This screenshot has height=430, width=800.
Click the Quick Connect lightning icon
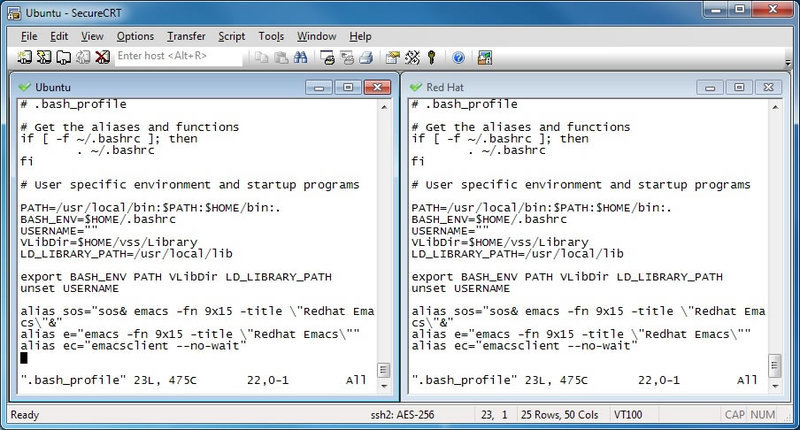[x=44, y=57]
